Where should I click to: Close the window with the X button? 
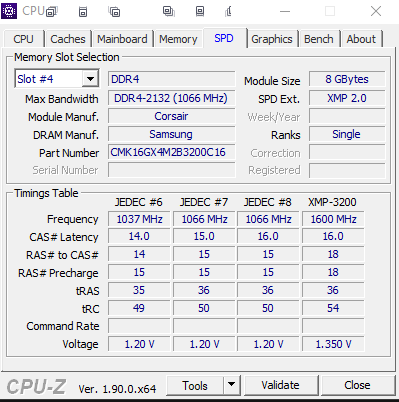pyautogui.click(x=376, y=11)
